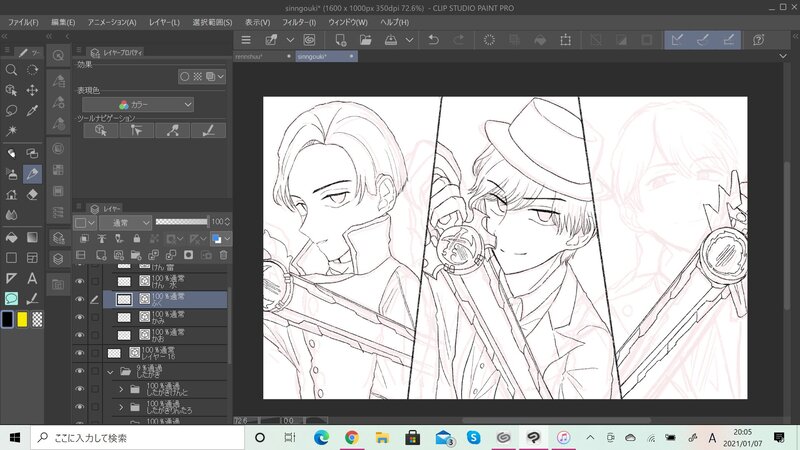The height and width of the screenshot is (450, 800).
Task: Toggle snap to ruler in command bar
Action: click(677, 40)
